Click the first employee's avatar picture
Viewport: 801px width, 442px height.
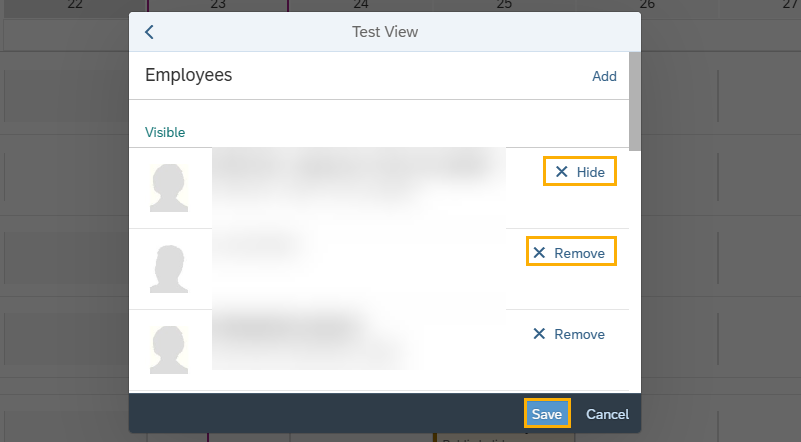(169, 187)
